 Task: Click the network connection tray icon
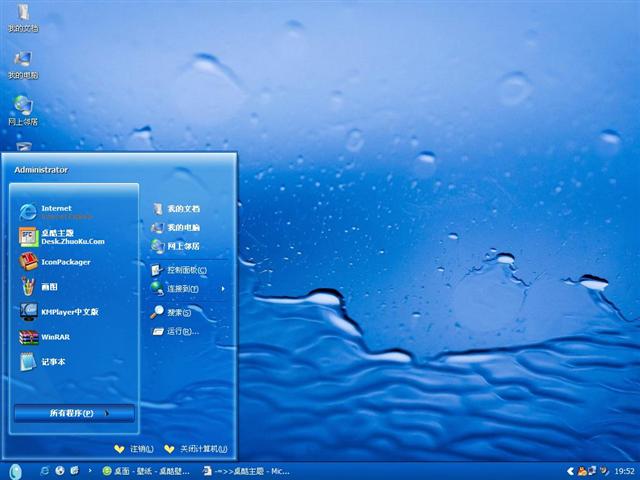(x=591, y=471)
